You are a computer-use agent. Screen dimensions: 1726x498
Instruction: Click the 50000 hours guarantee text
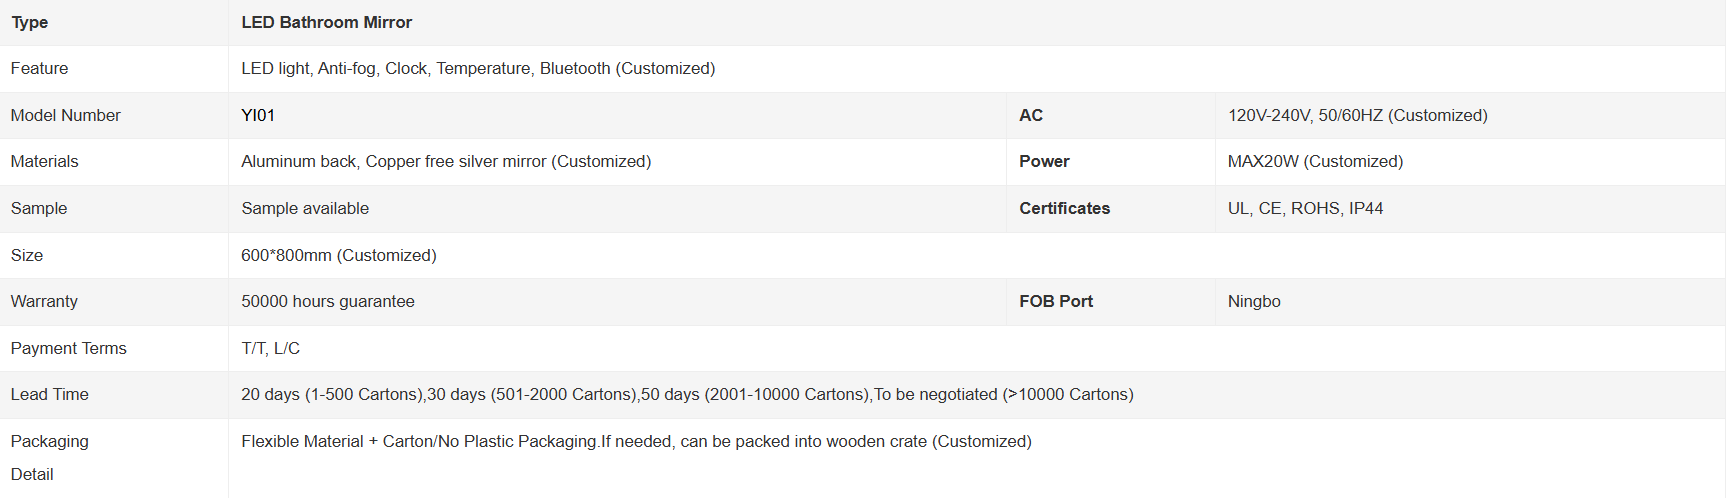328,301
